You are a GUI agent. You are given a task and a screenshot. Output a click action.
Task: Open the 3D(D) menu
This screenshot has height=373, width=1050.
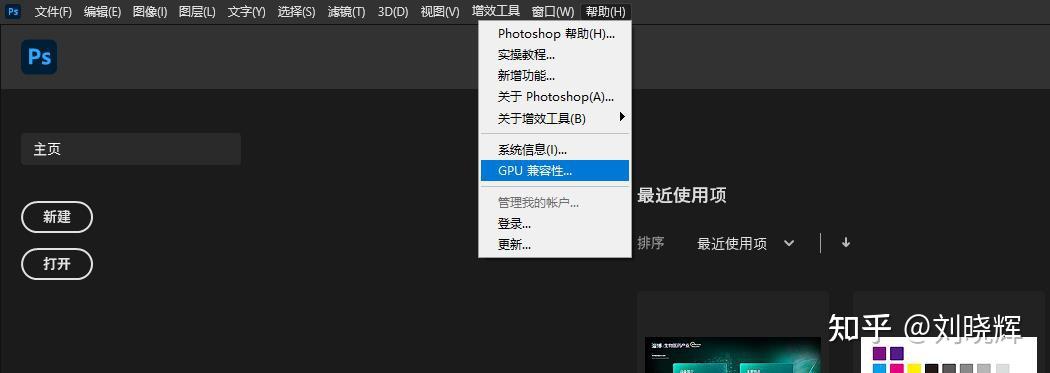click(x=393, y=12)
